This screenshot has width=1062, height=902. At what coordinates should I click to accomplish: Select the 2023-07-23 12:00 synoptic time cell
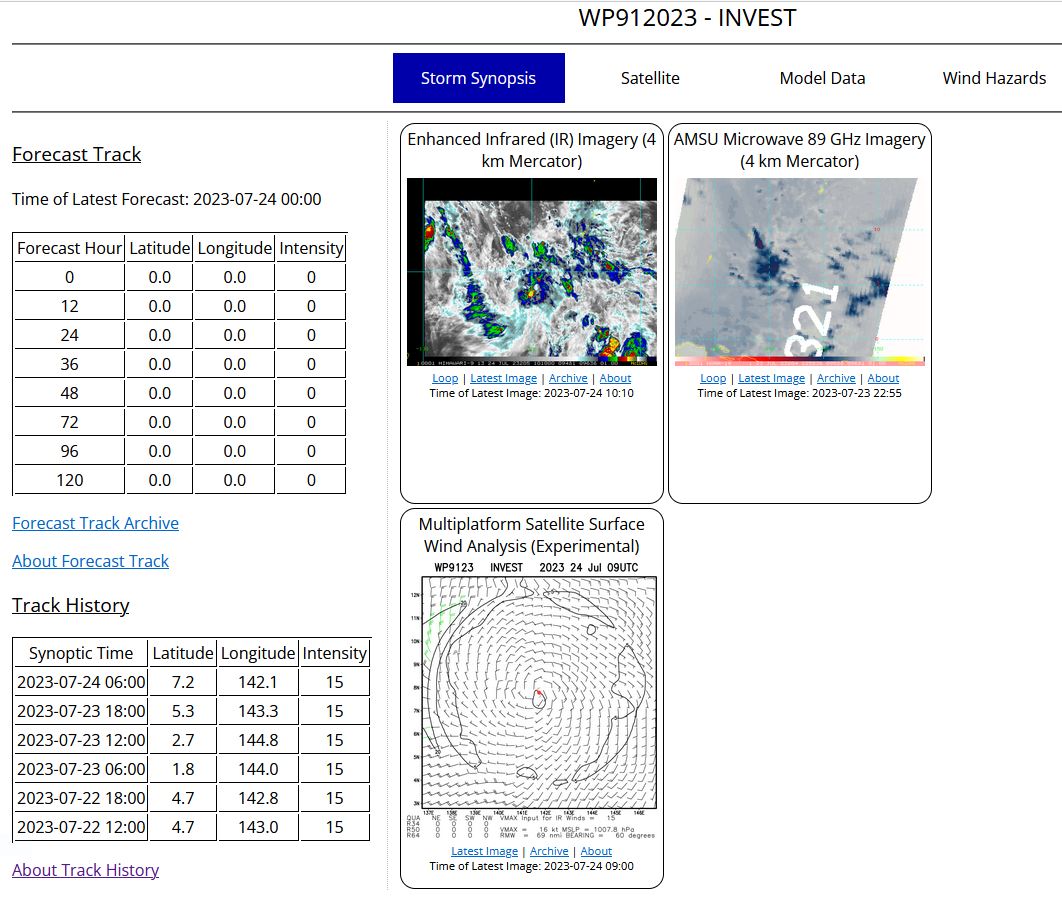[x=81, y=740]
